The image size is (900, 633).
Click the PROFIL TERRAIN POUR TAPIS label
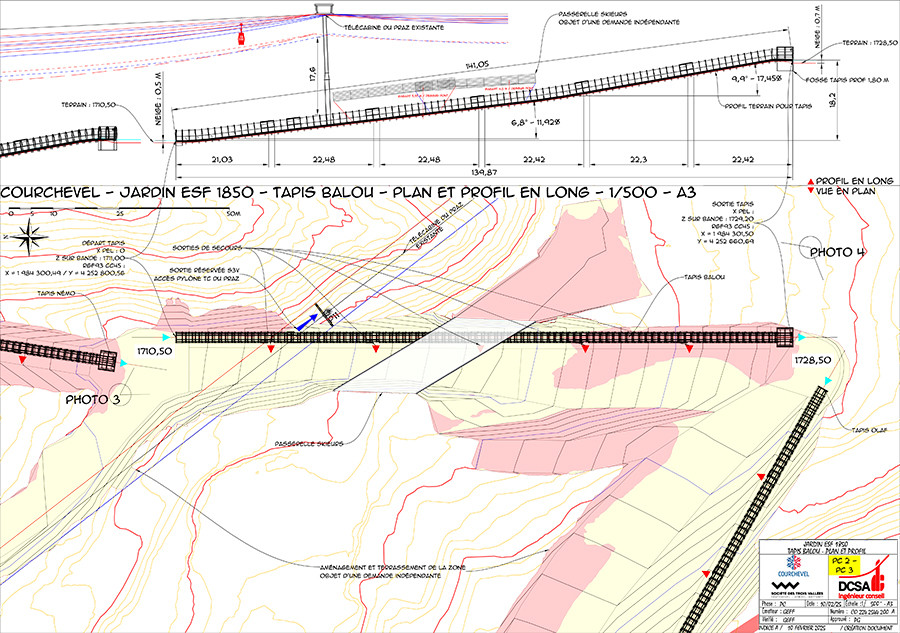click(x=768, y=106)
